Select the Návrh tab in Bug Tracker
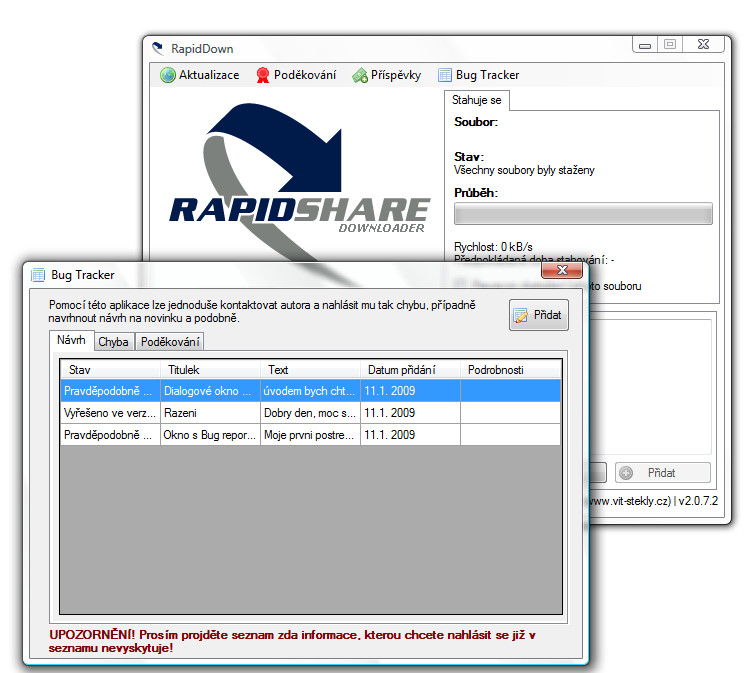This screenshot has width=752, height=673. coord(71,341)
